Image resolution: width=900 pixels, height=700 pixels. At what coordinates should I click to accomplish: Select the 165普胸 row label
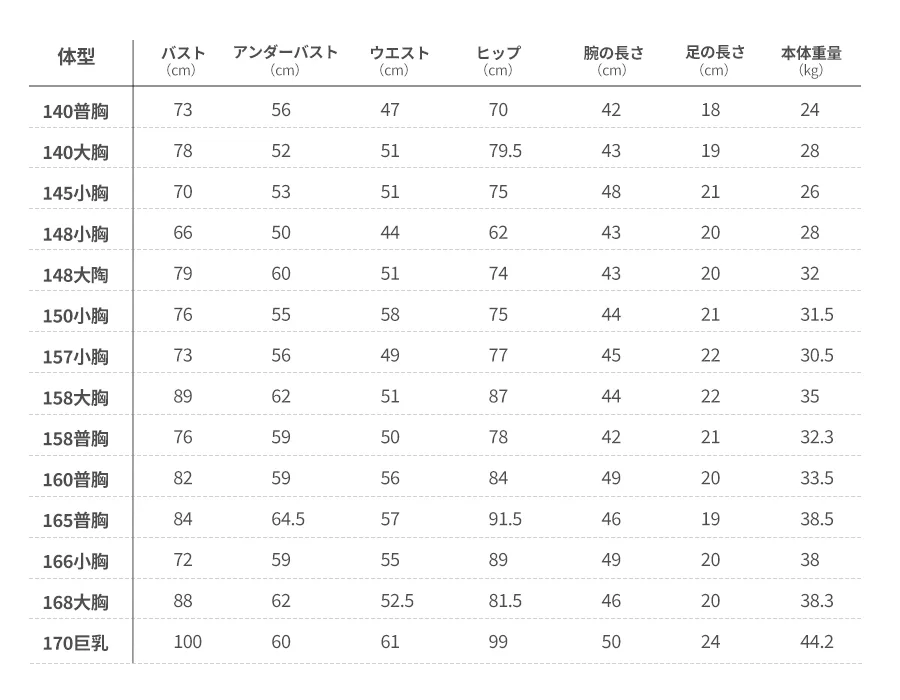point(75,521)
